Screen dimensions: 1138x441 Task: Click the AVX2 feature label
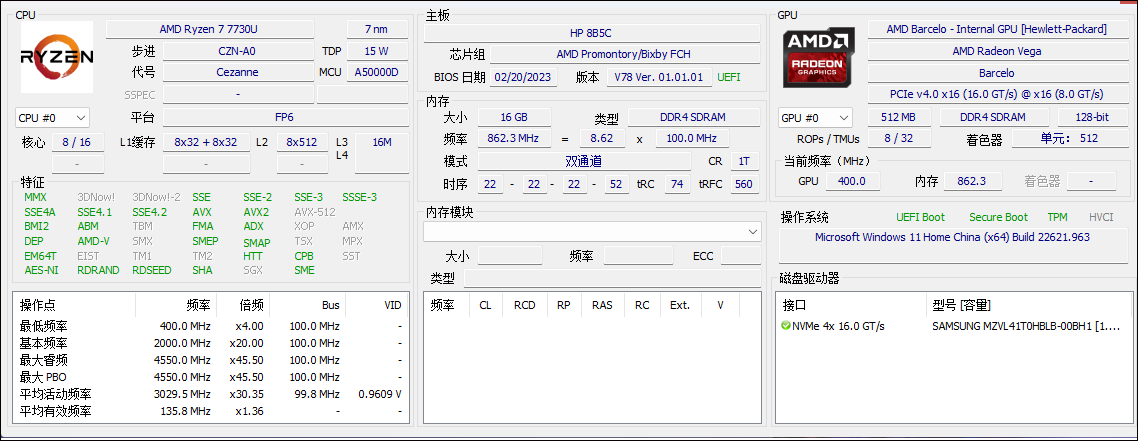256,213
